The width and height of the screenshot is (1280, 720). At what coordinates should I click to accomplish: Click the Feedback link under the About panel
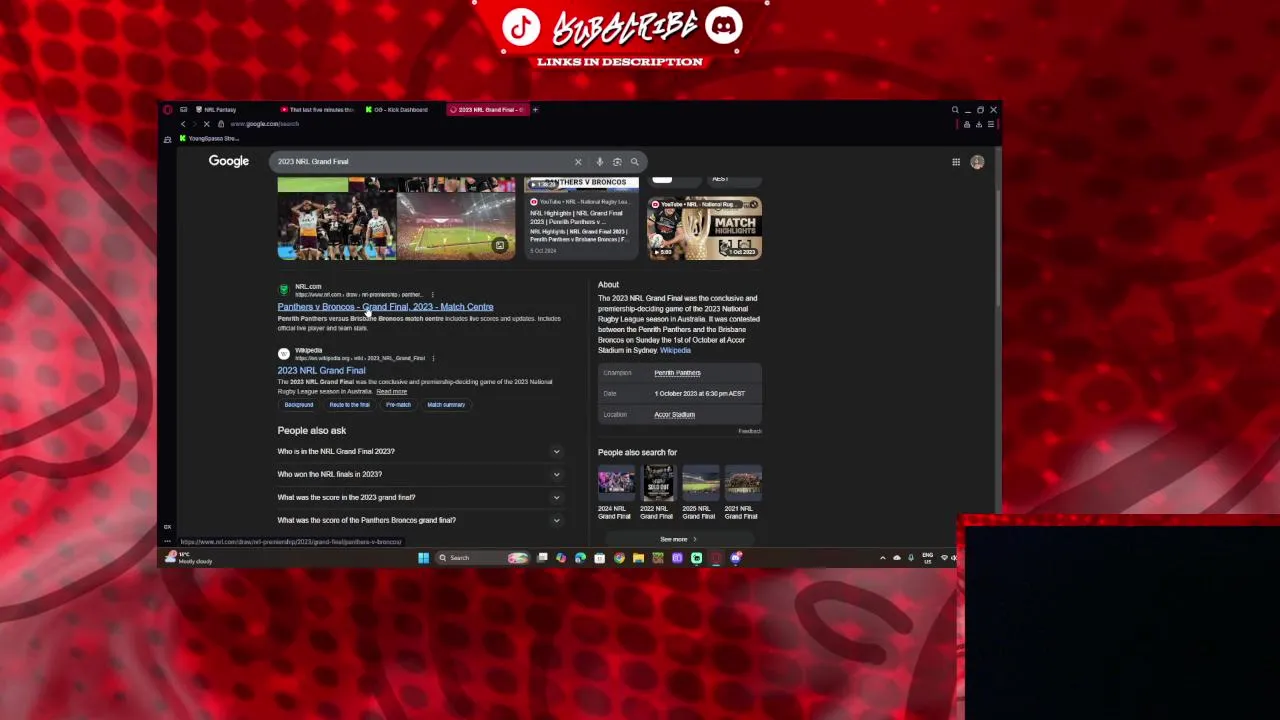750,431
